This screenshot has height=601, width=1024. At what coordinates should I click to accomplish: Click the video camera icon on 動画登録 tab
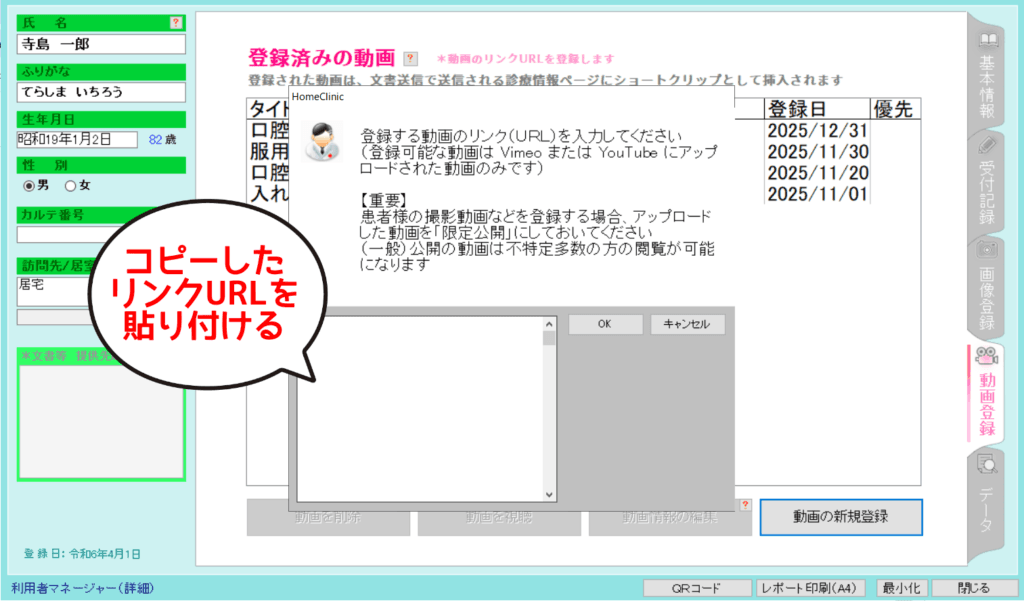coord(987,356)
